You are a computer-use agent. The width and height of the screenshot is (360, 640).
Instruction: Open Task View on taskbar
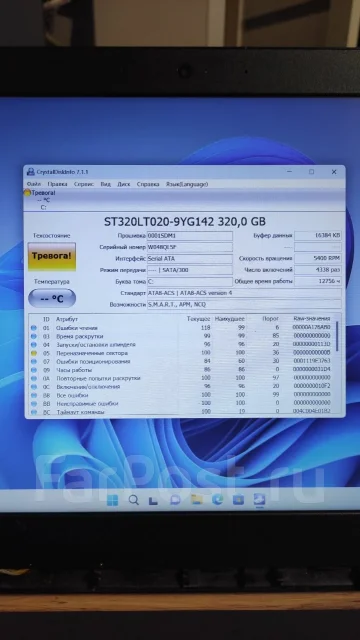[x=153, y=500]
